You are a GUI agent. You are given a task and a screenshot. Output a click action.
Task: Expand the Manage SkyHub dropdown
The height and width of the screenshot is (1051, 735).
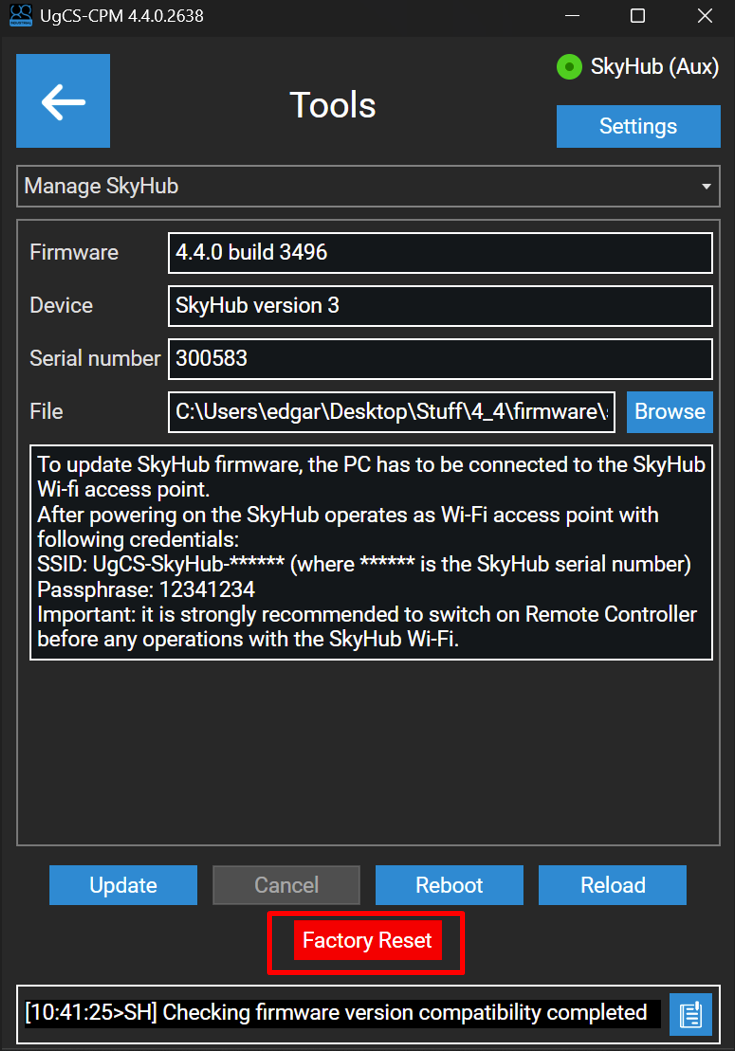[368, 186]
